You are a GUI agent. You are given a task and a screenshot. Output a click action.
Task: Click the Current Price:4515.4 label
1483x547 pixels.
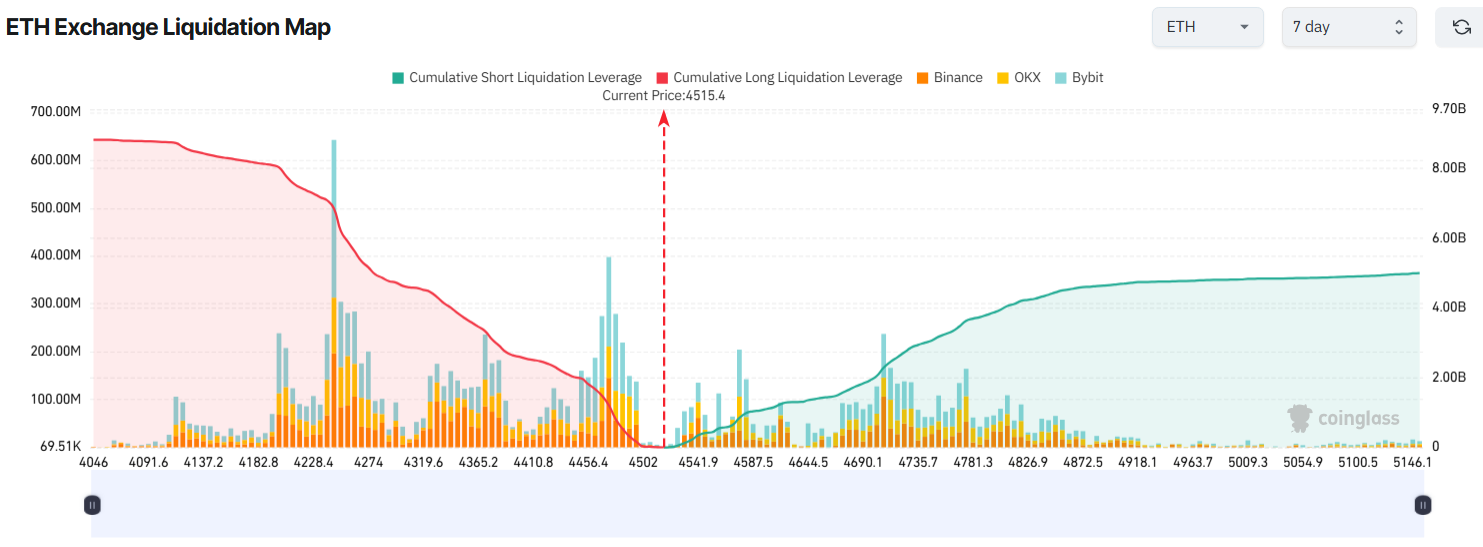(663, 95)
